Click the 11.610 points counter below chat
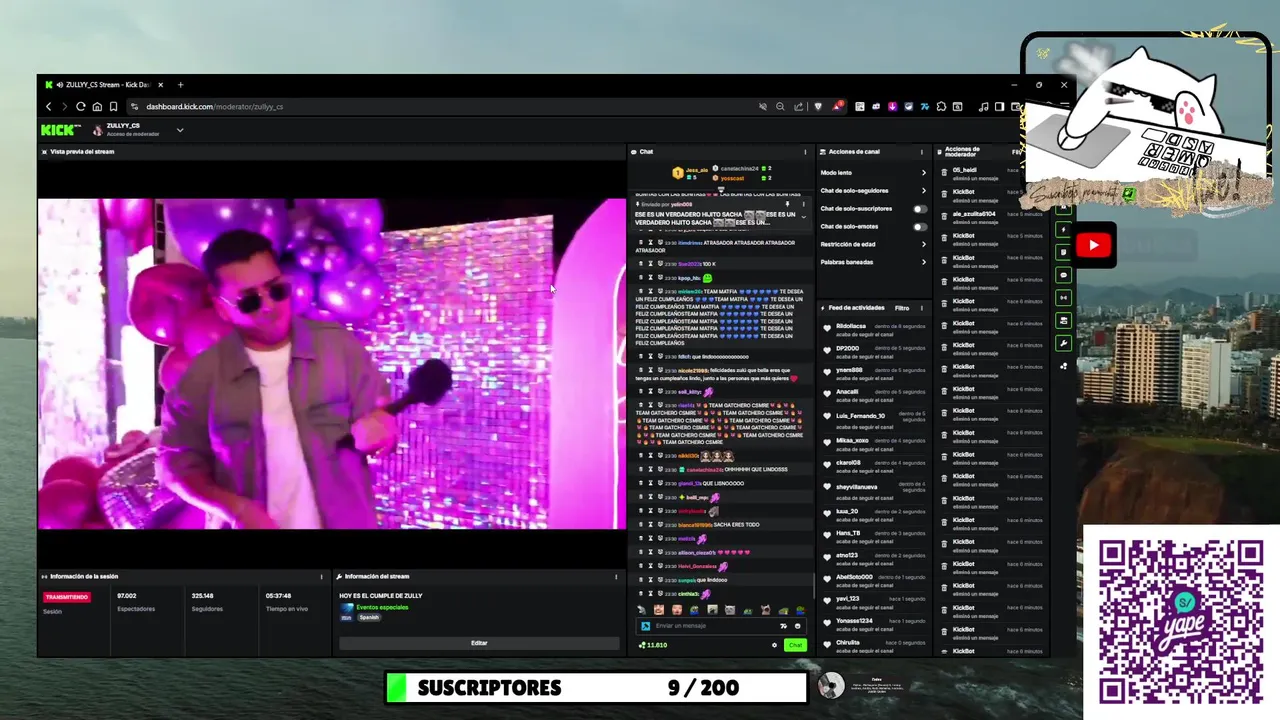The width and height of the screenshot is (1280, 720). [653, 645]
